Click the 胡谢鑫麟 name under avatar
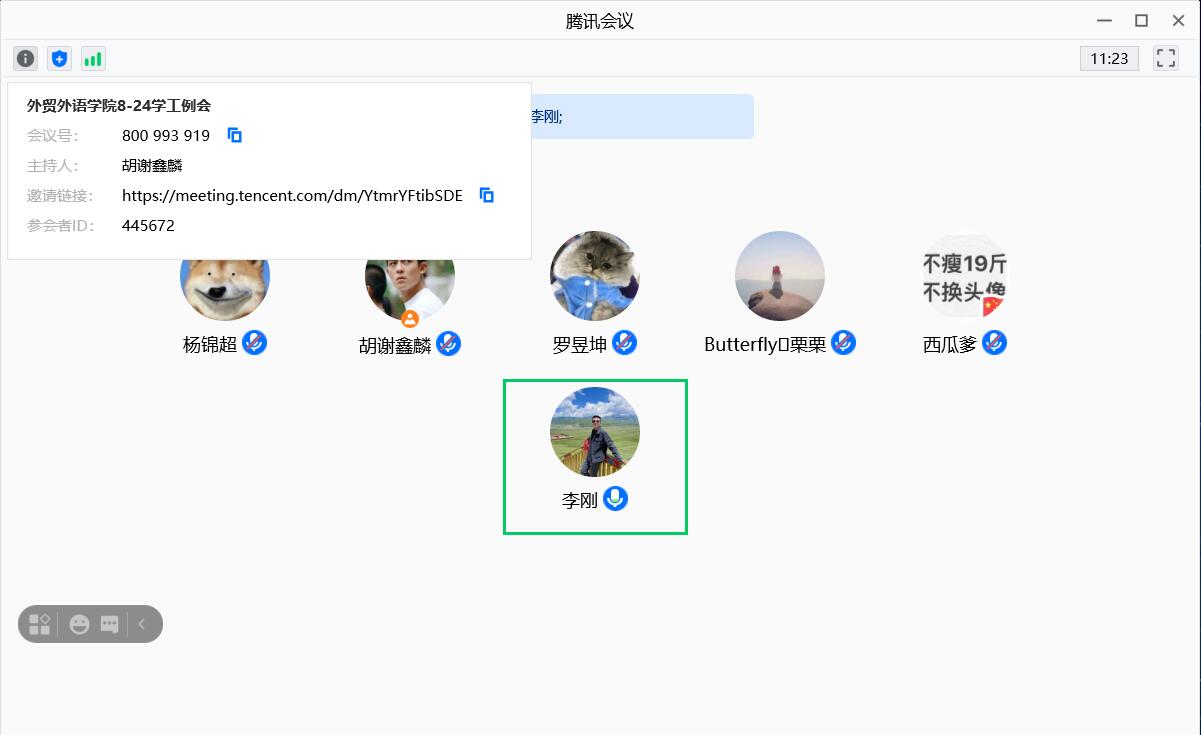 coord(395,346)
